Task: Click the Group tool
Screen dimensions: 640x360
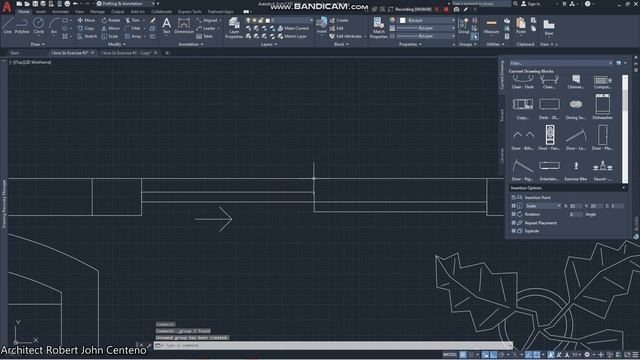Action: pyautogui.click(x=463, y=26)
